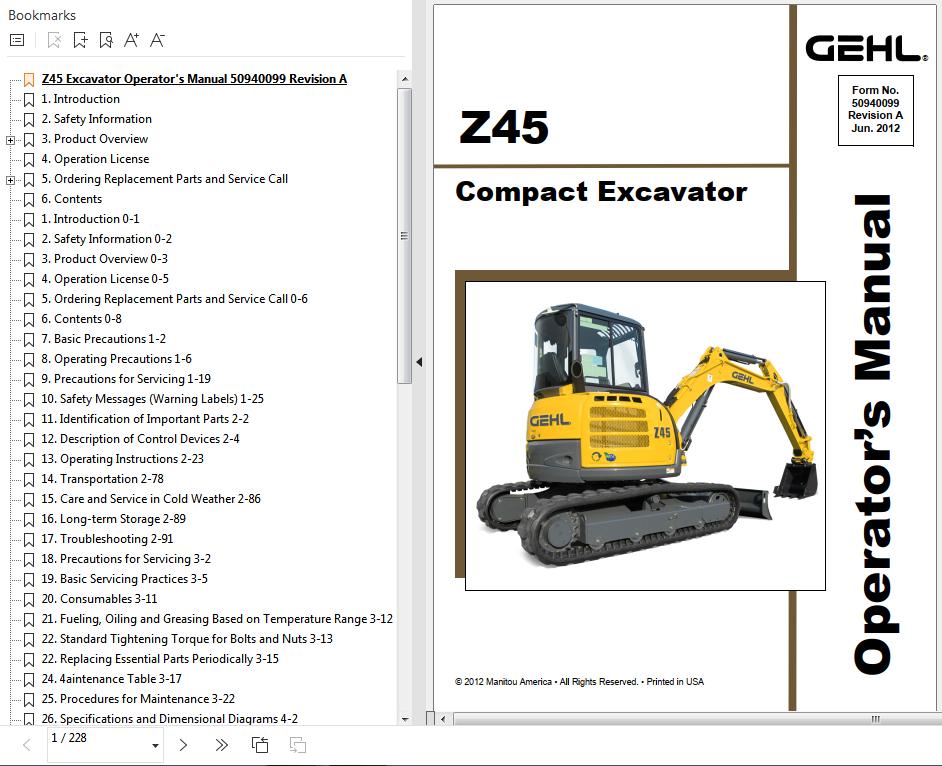Viewport: 942px width, 766px height.
Task: Go to 9. Precautions for Servicing 1-19
Action: (x=126, y=379)
